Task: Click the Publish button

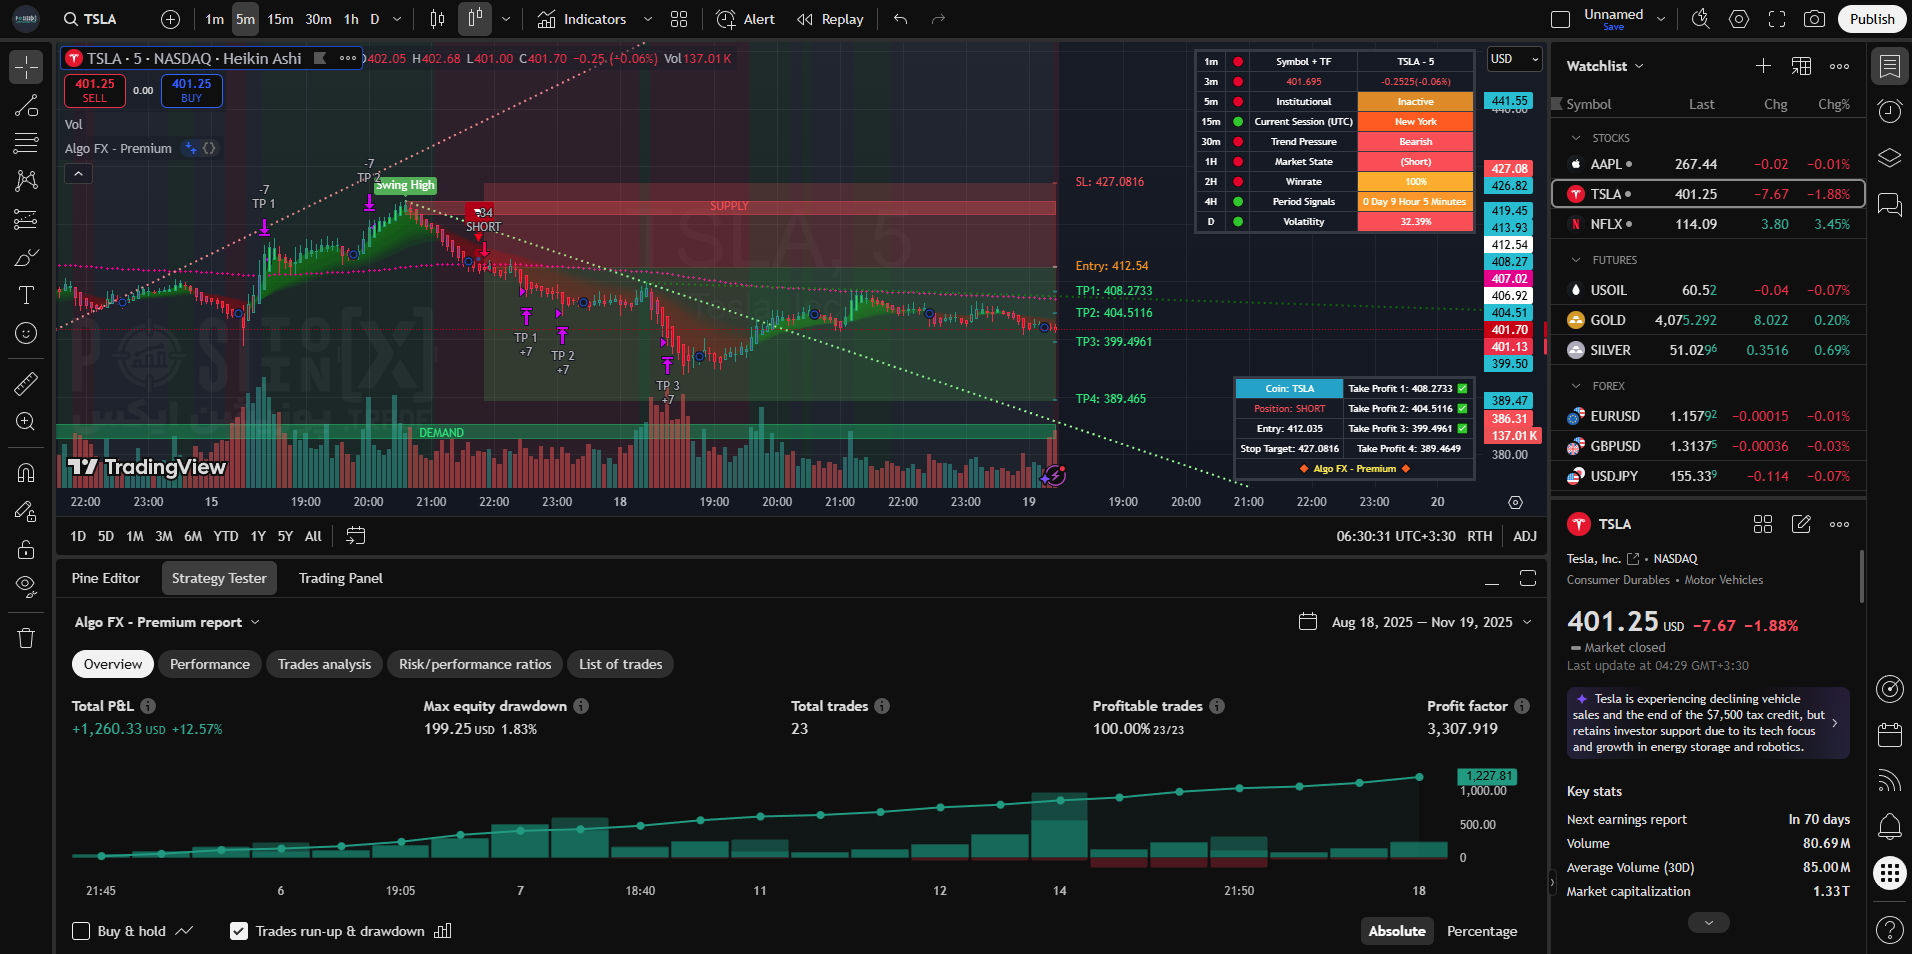Action: [1871, 19]
